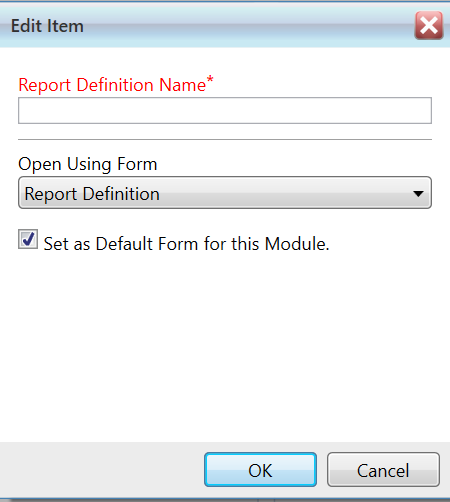Click the OK button
Screen dimensions: 450x502
click(x=260, y=470)
